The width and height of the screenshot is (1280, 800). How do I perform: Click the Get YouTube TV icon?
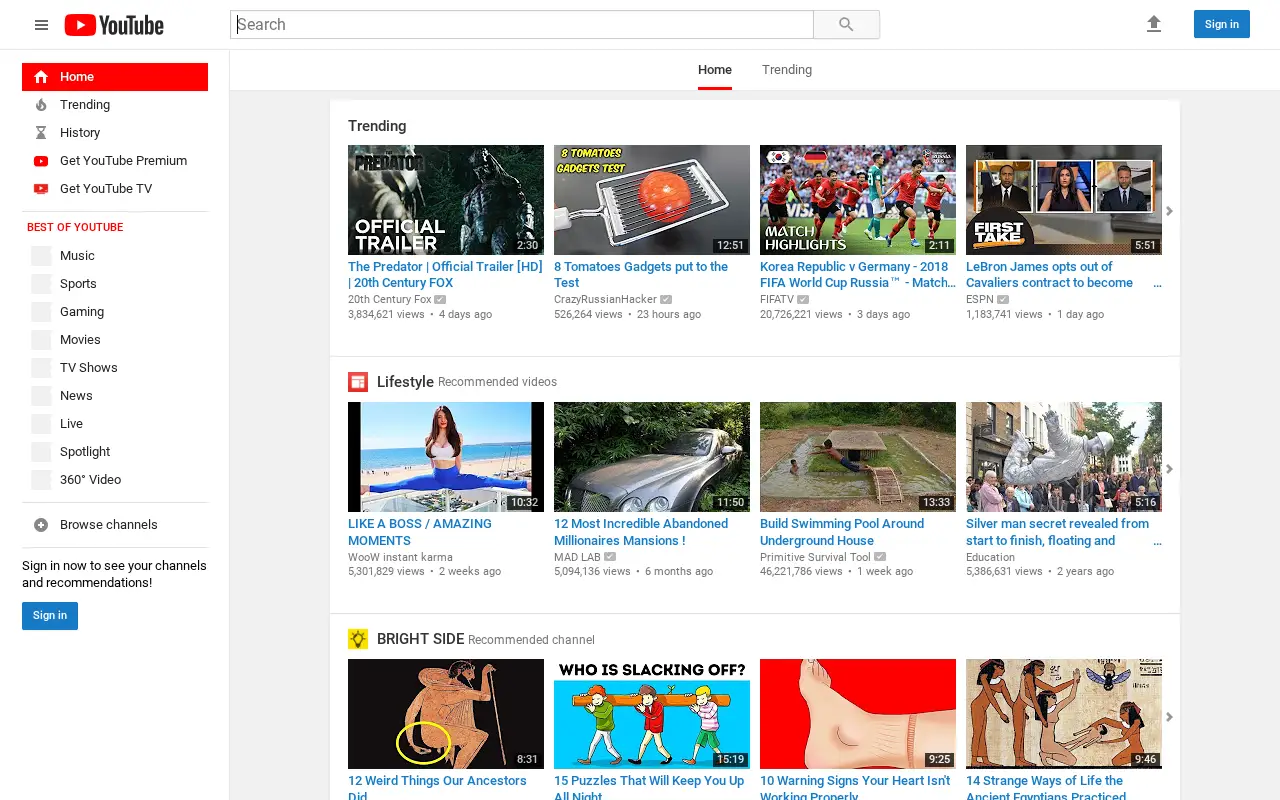tap(41, 189)
